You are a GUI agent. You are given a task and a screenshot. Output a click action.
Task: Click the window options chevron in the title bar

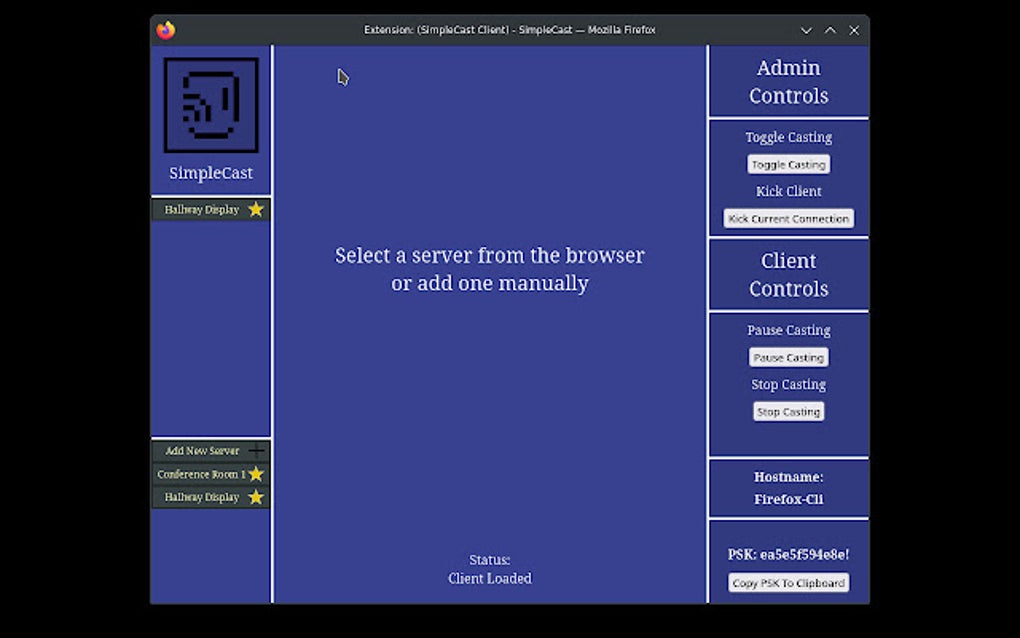click(806, 30)
